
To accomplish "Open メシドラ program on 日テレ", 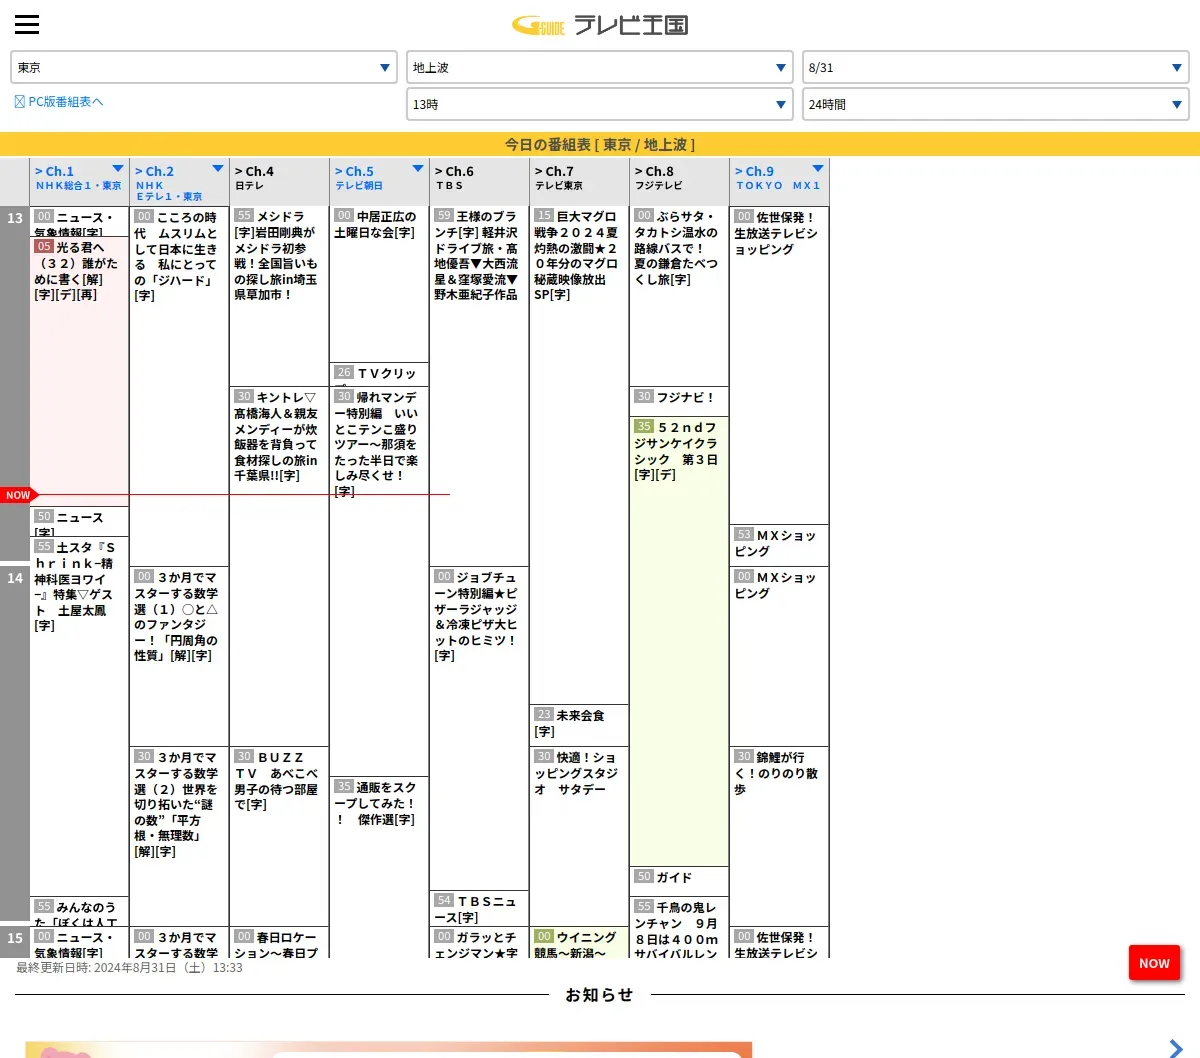I will point(279,296).
